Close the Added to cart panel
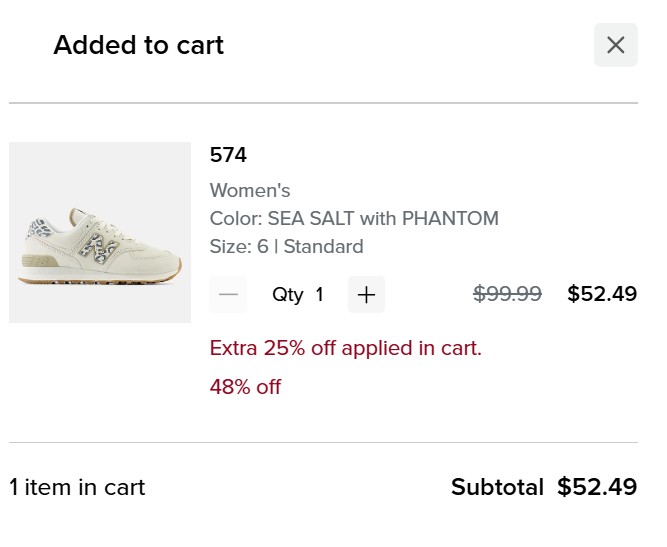This screenshot has width=667, height=547. tap(615, 45)
